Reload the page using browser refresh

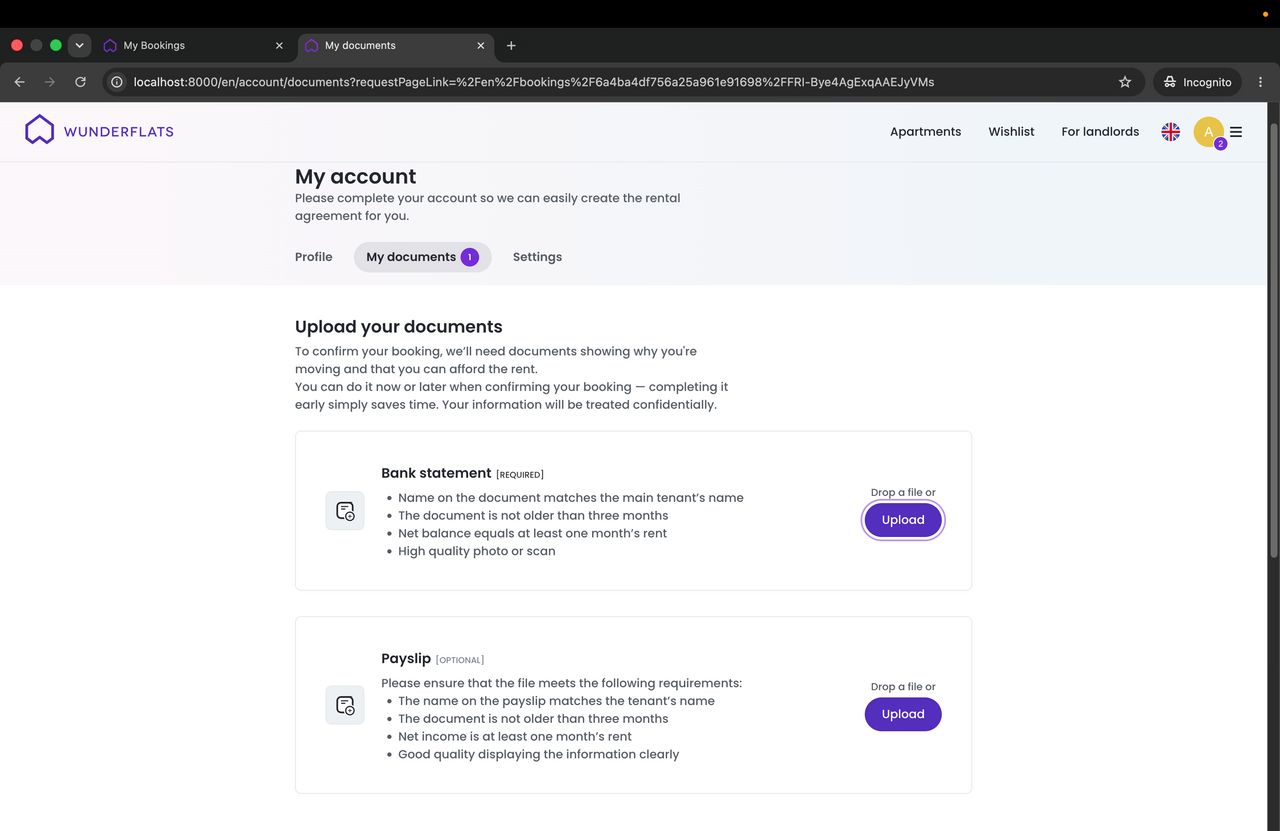click(x=80, y=82)
